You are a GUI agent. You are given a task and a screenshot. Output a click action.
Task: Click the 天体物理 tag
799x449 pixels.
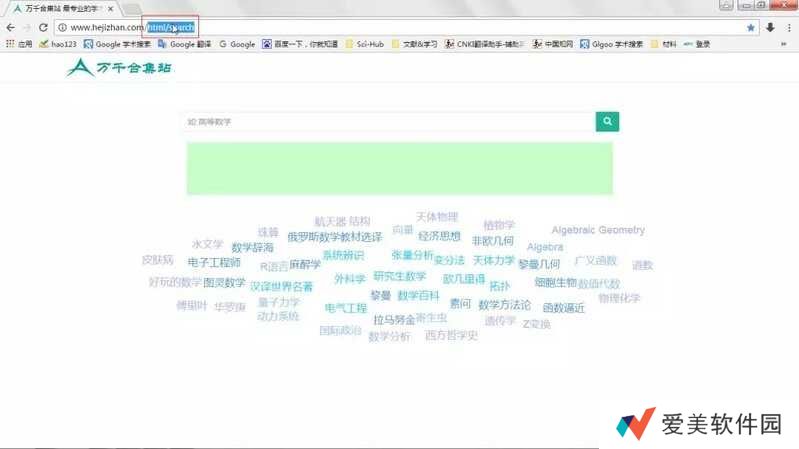coord(437,217)
